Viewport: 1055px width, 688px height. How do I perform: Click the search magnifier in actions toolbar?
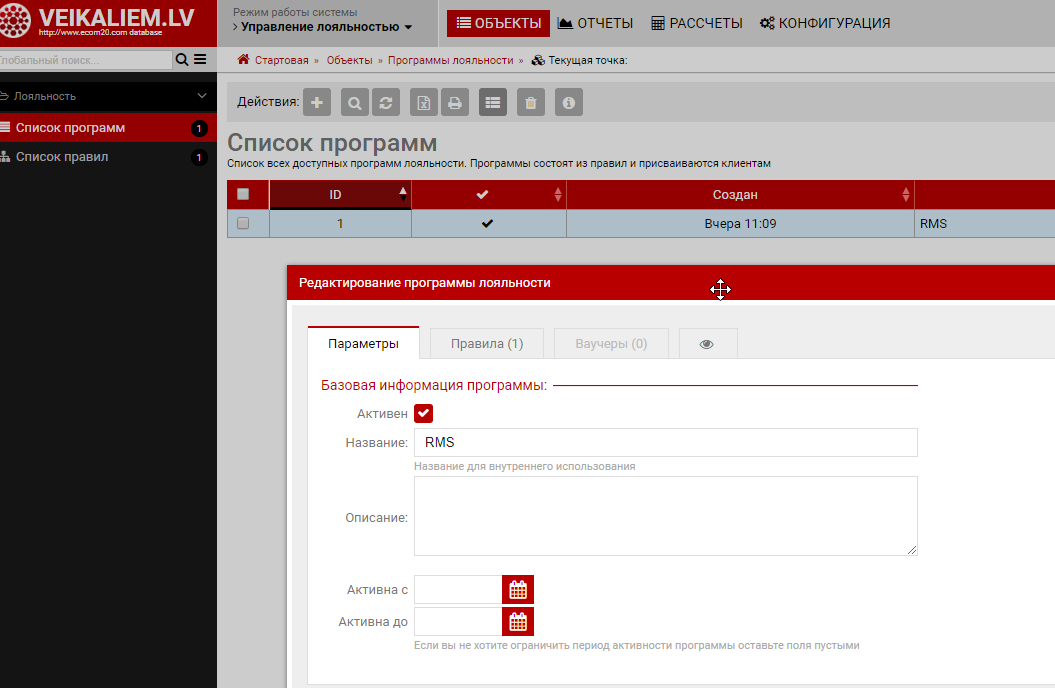pos(355,102)
